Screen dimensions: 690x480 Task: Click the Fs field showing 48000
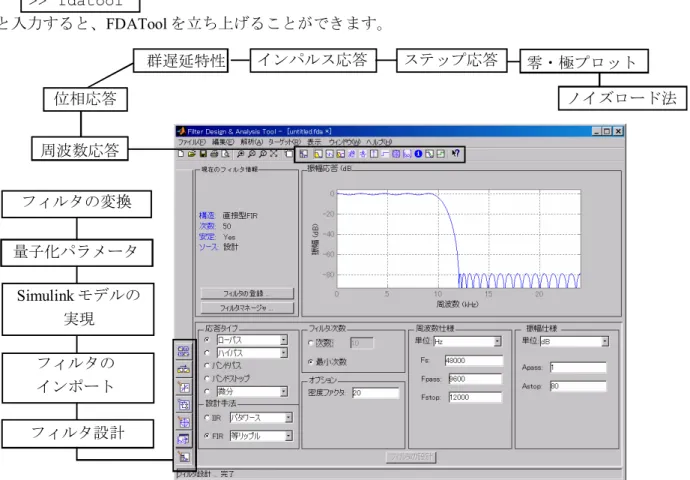coord(473,360)
